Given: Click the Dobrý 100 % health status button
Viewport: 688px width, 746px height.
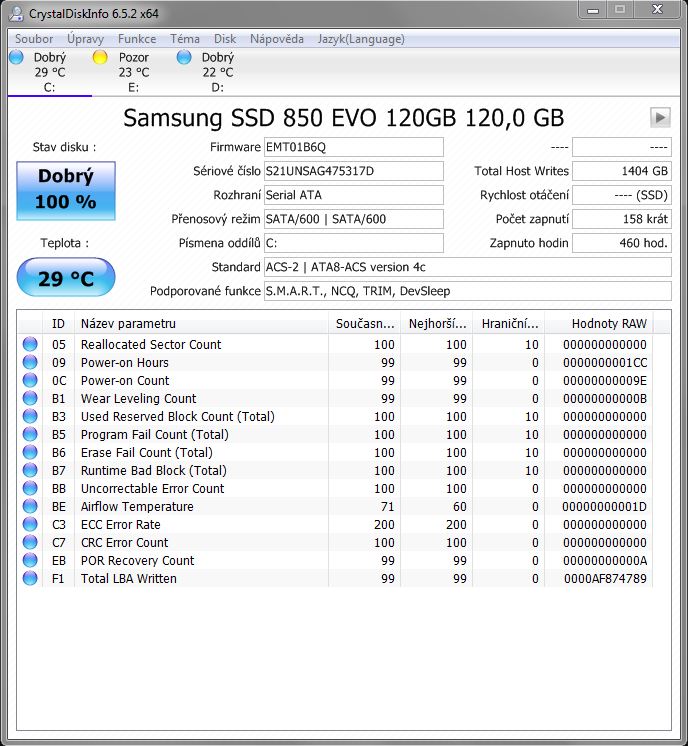Looking at the screenshot, I should [x=66, y=190].
